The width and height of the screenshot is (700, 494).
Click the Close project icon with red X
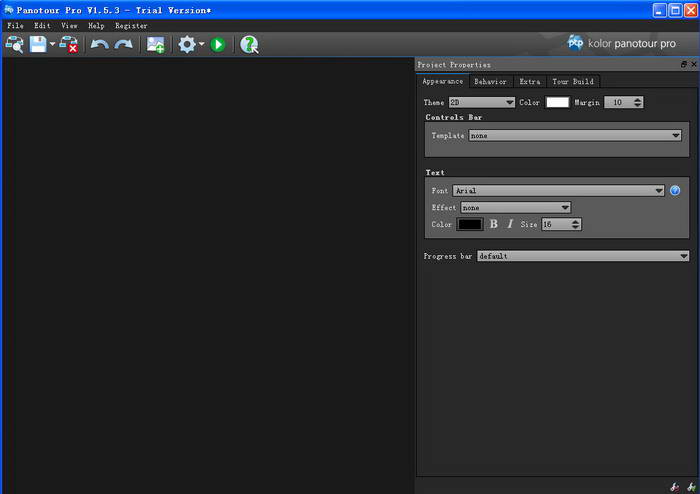69,45
